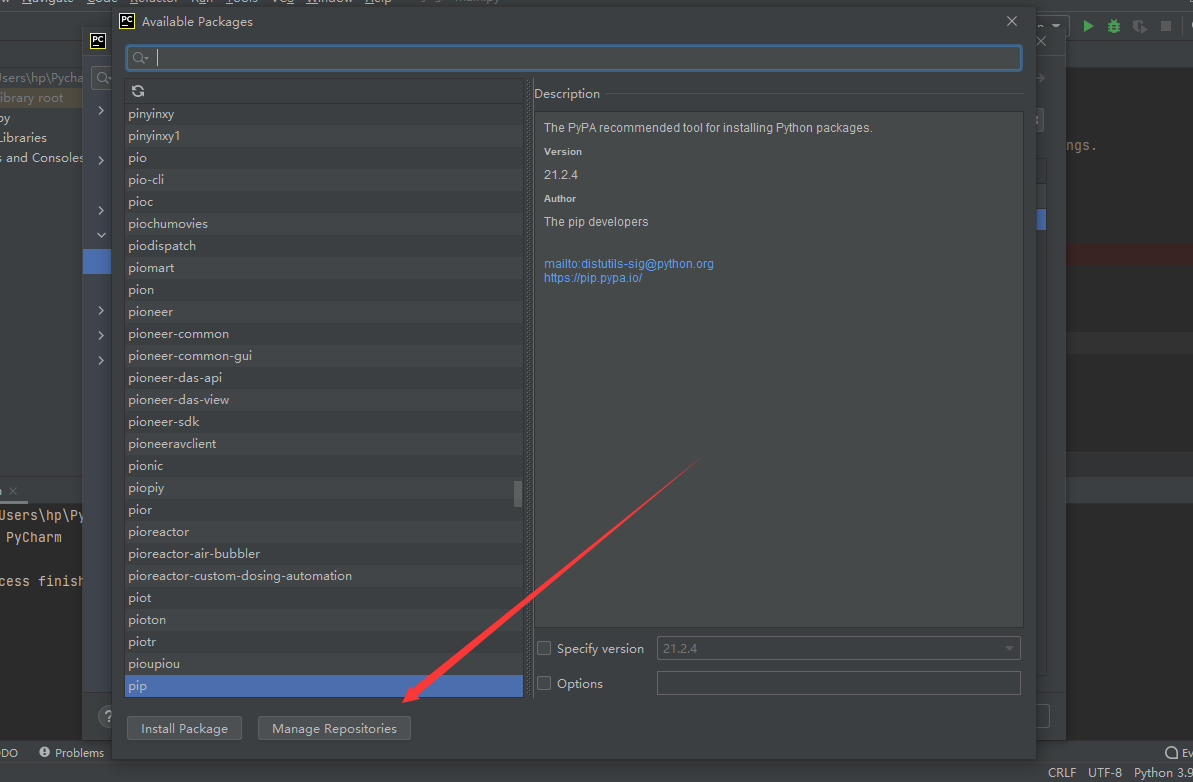Select pioneer-sdk in the package list

(164, 422)
